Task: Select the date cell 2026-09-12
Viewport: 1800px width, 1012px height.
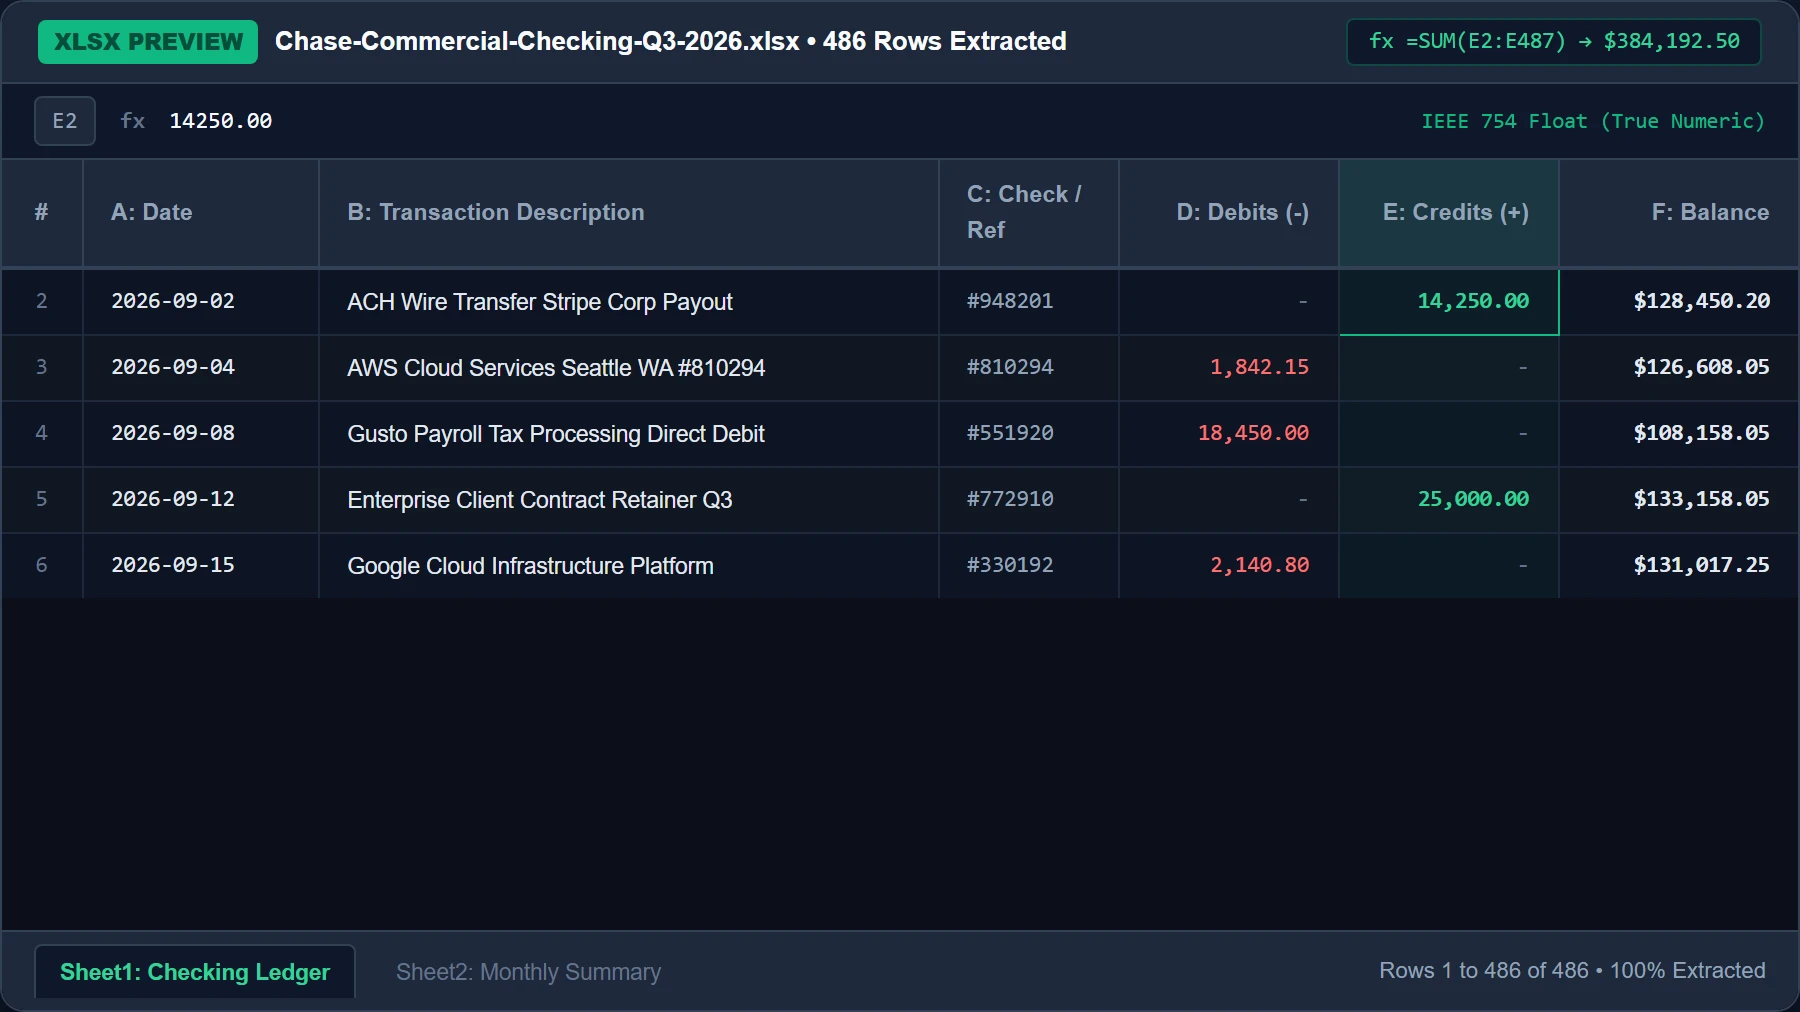Action: [201, 500]
